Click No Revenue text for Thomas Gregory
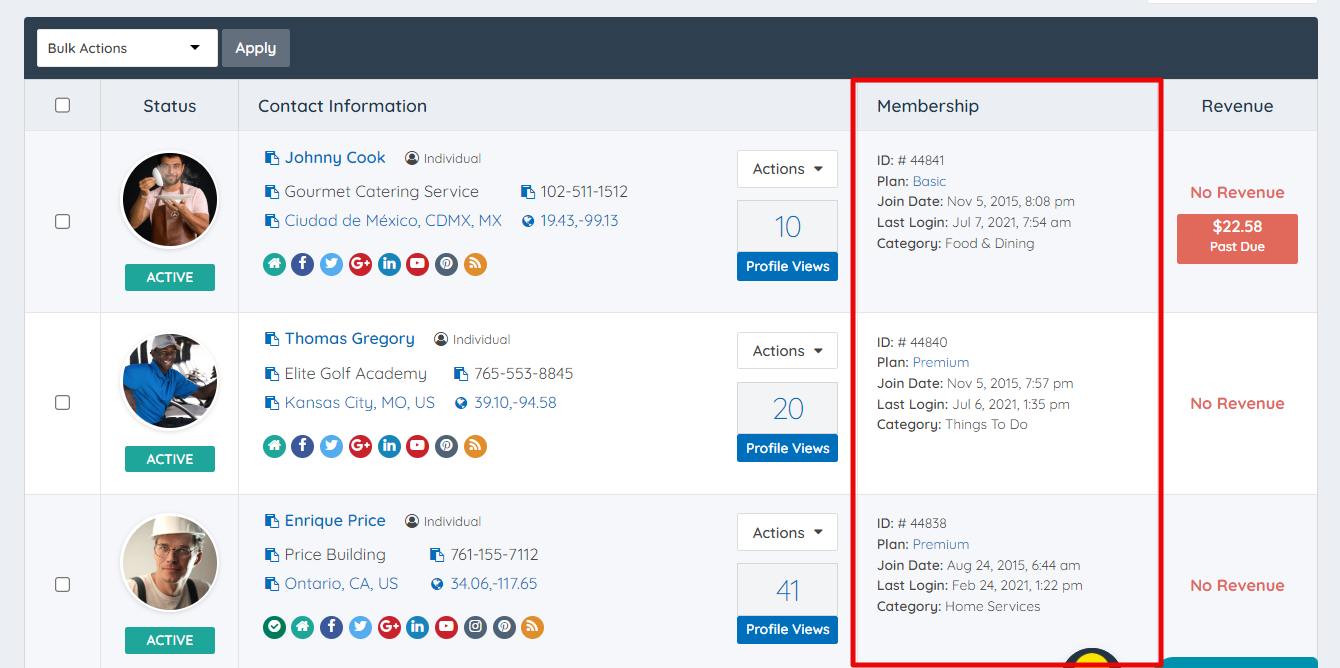1340x668 pixels. [1237, 404]
